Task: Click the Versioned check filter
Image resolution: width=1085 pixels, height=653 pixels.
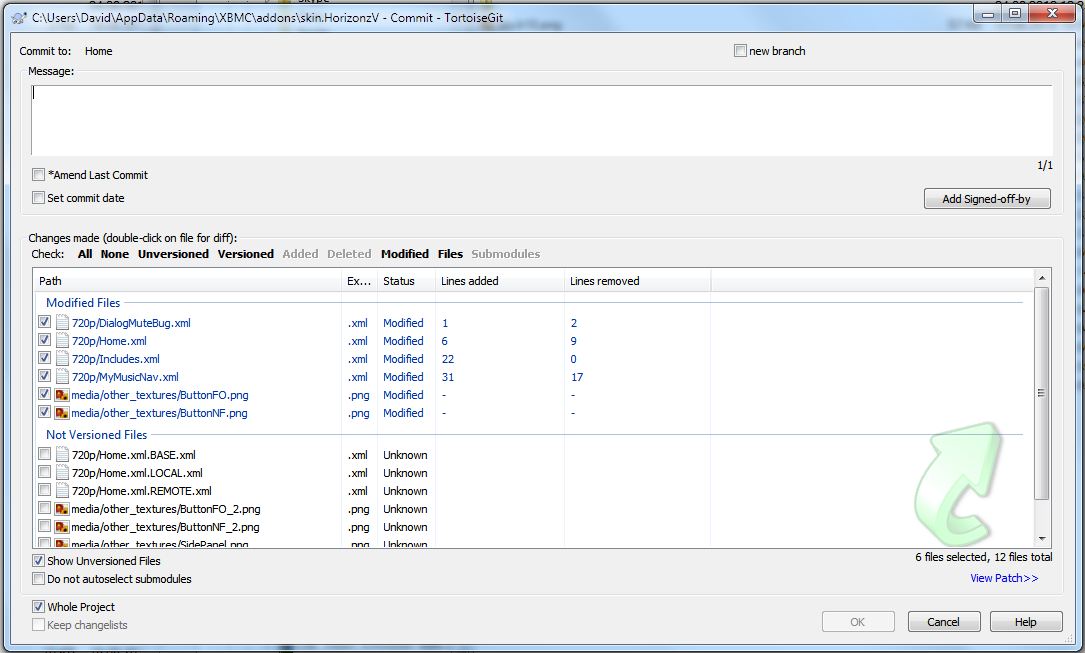Action: point(246,254)
